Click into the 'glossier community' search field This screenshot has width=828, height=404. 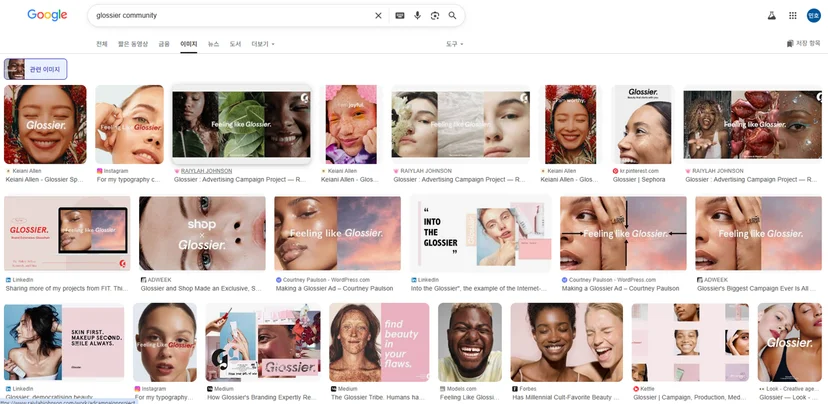[232, 16]
